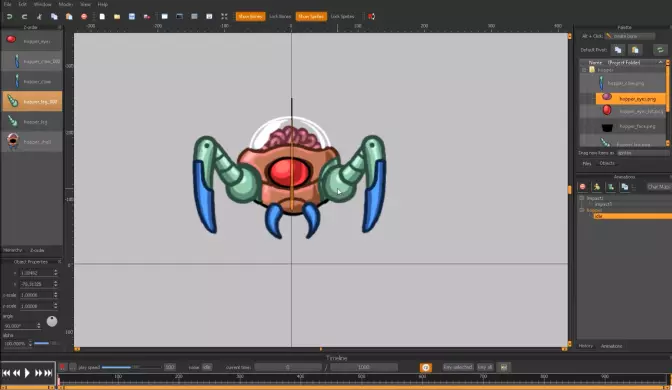Click the duplicate animation icon
Image resolution: width=672 pixels, height=390 pixels.
click(x=625, y=186)
